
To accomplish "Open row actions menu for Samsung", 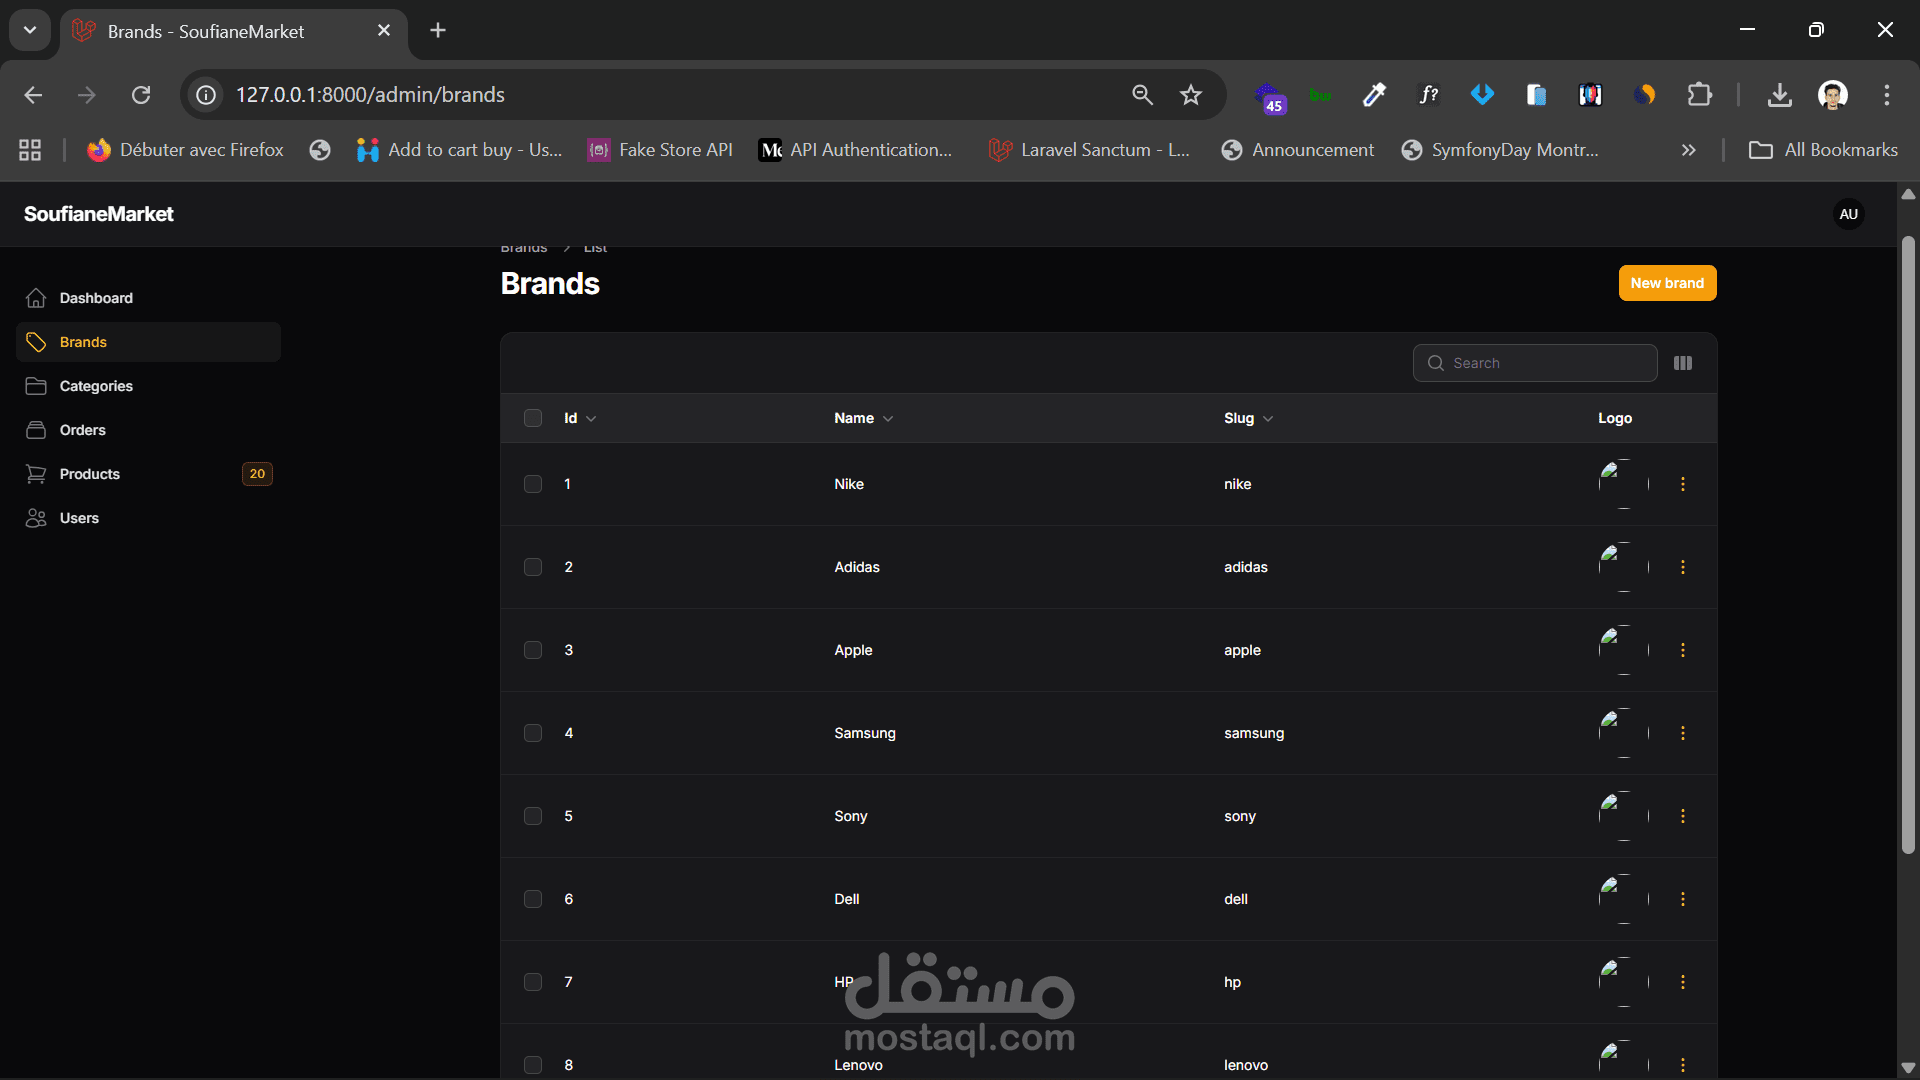I will click(x=1683, y=733).
